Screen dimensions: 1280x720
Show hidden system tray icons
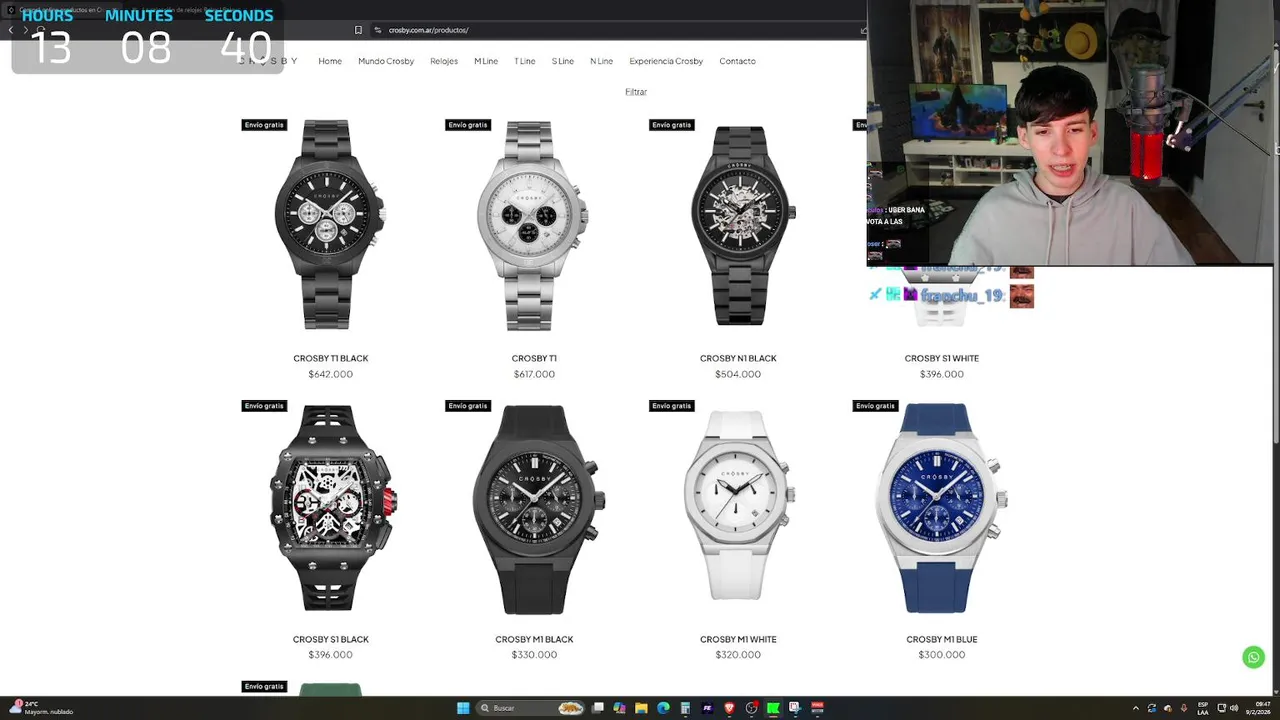pos(1136,708)
